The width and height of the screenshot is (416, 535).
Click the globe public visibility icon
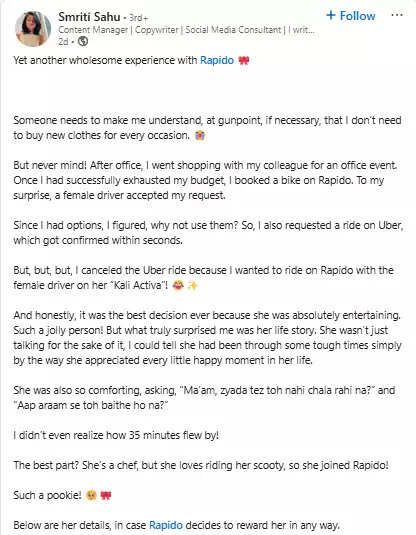[83, 42]
